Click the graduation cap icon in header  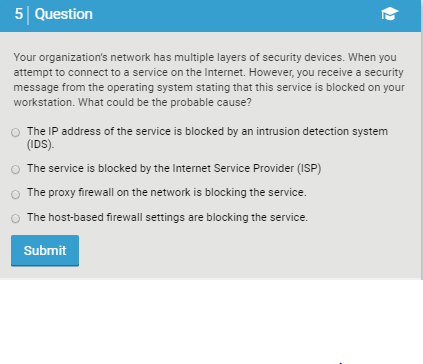390,14
